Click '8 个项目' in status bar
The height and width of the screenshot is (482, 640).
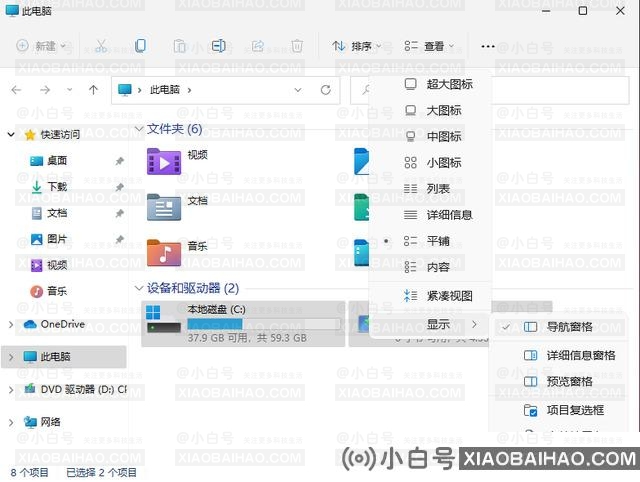pyautogui.click(x=29, y=473)
